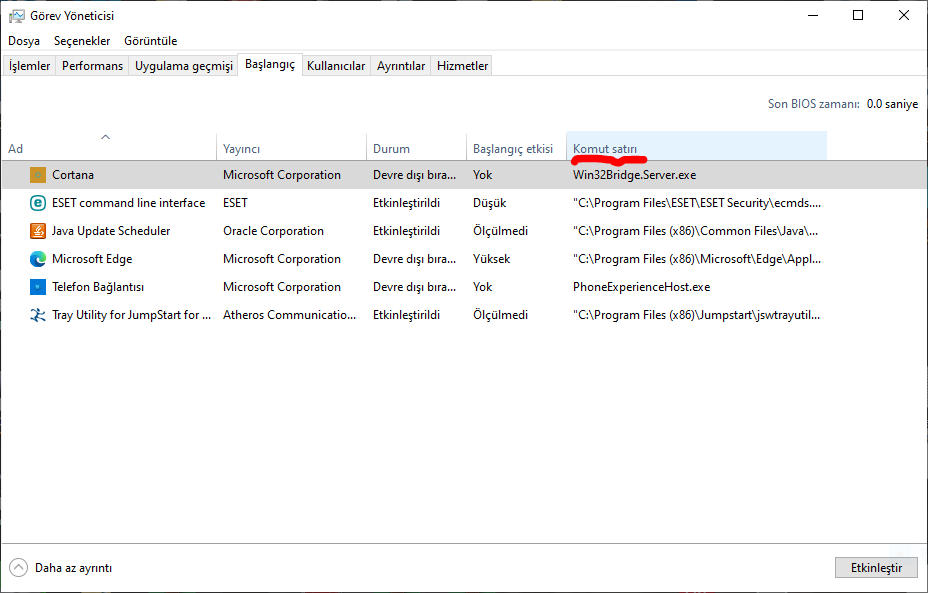Click the Common Files Java path cell
The width and height of the screenshot is (928, 593).
pos(695,231)
